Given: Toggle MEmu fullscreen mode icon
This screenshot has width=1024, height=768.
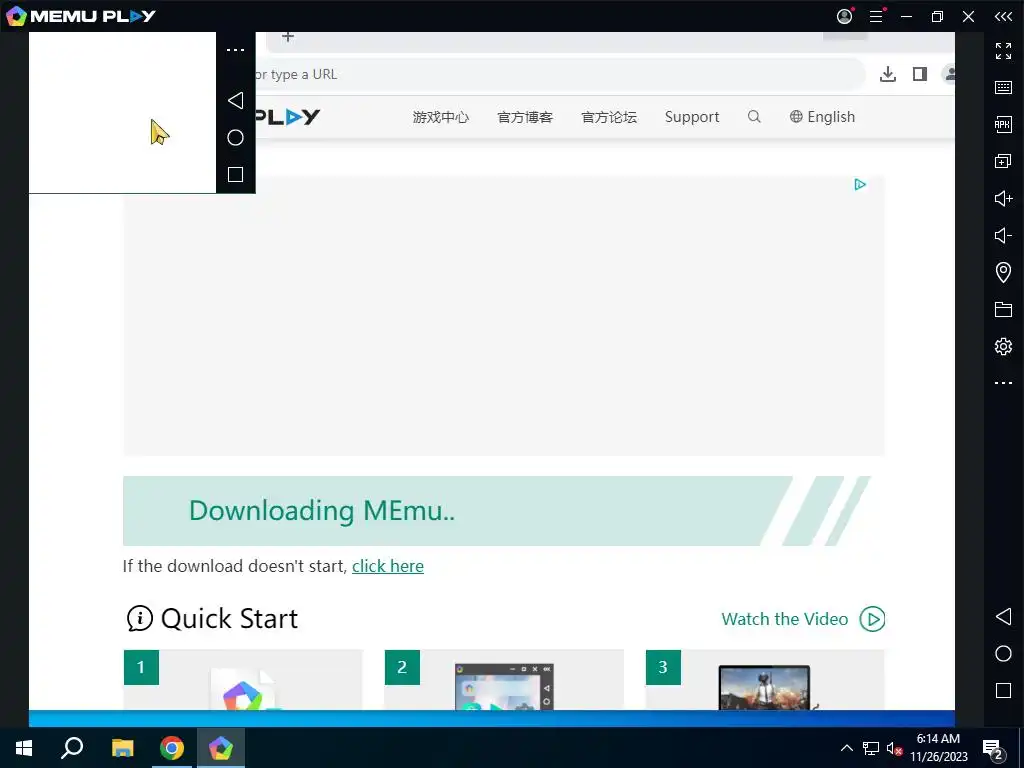Looking at the screenshot, I should (x=1003, y=50).
